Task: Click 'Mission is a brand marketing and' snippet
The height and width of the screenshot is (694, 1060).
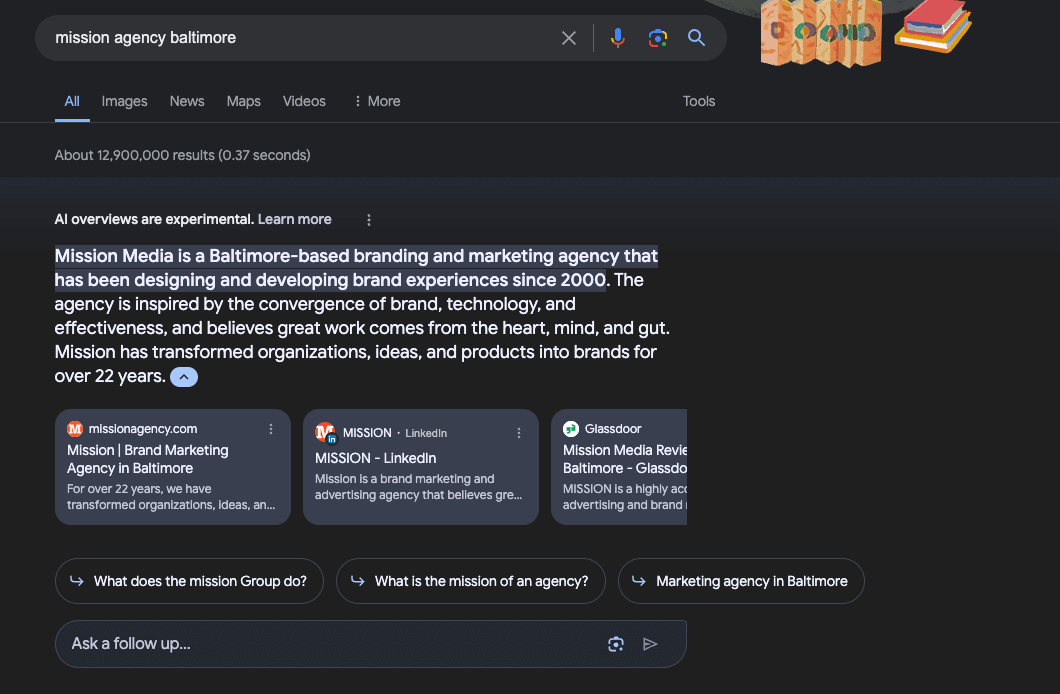Action: pos(418,487)
